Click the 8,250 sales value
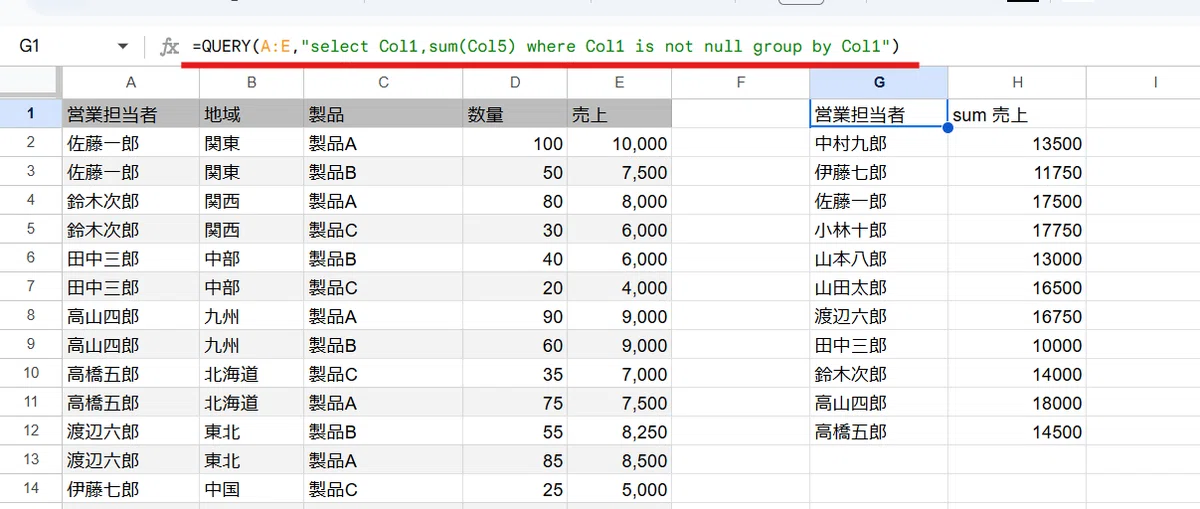Screen dimensions: 1200x509 point(619,432)
